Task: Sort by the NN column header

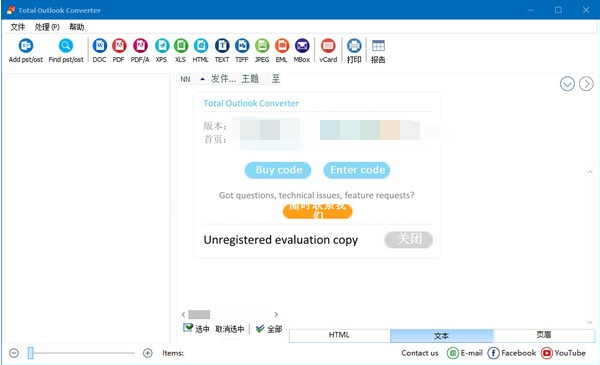Action: click(x=186, y=79)
